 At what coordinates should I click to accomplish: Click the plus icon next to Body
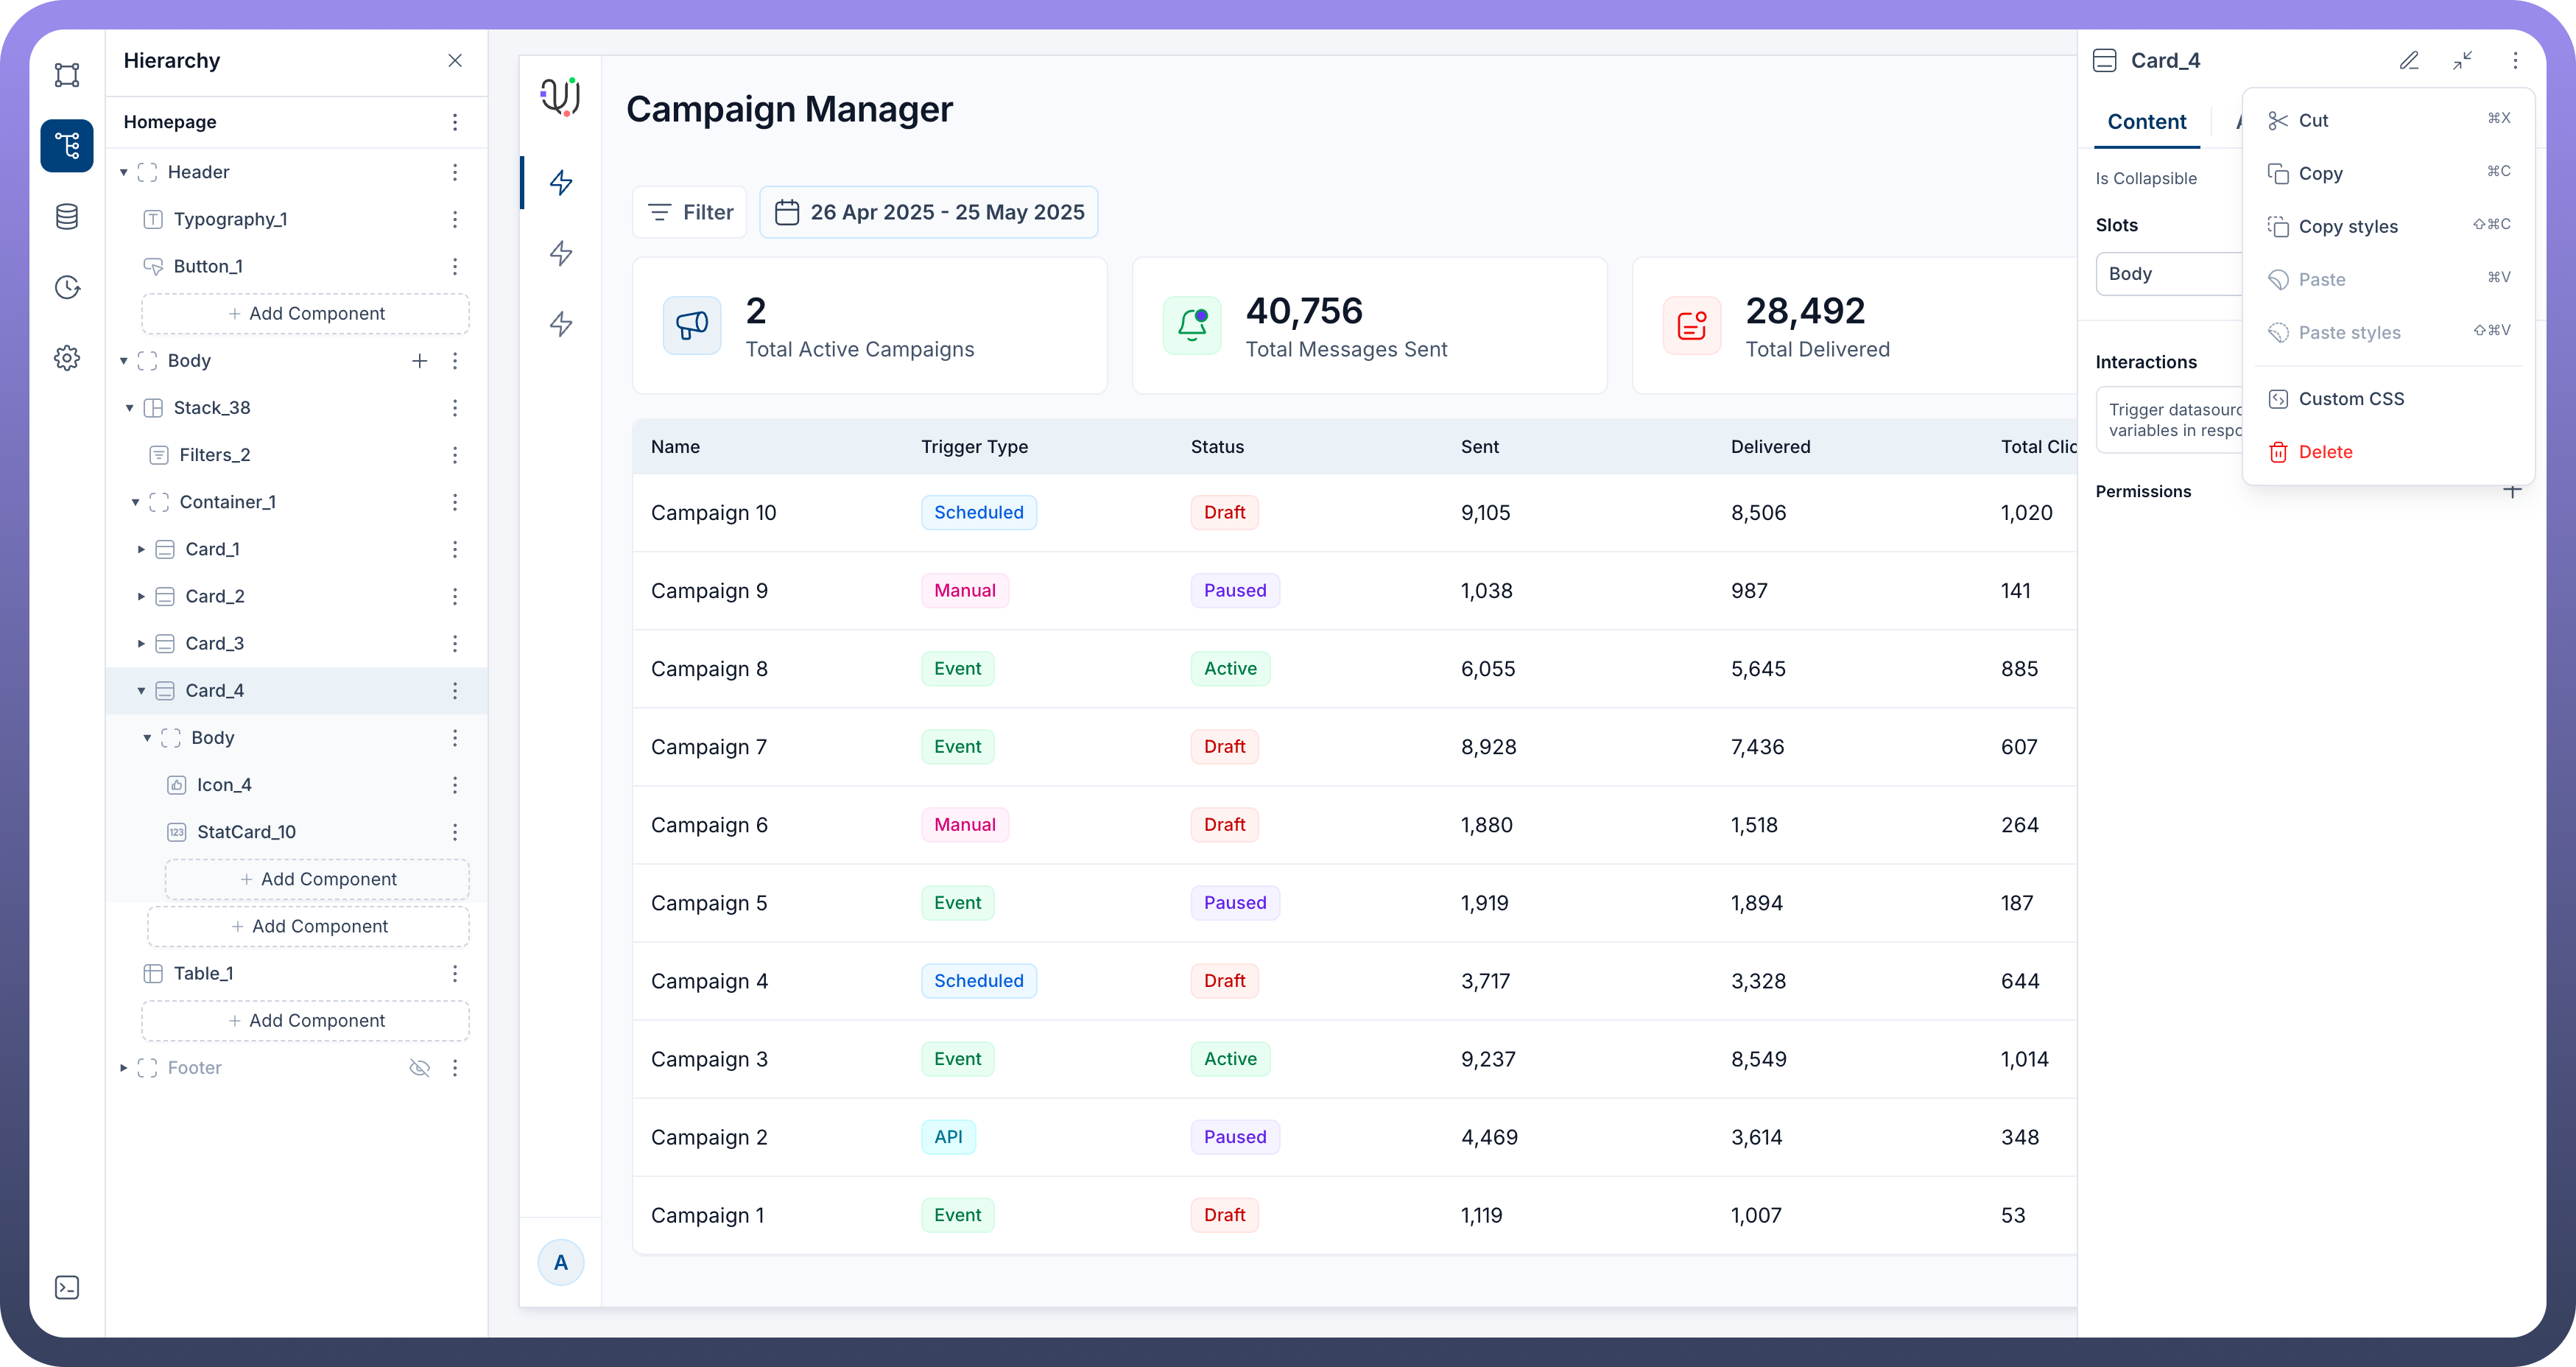pyautogui.click(x=420, y=361)
